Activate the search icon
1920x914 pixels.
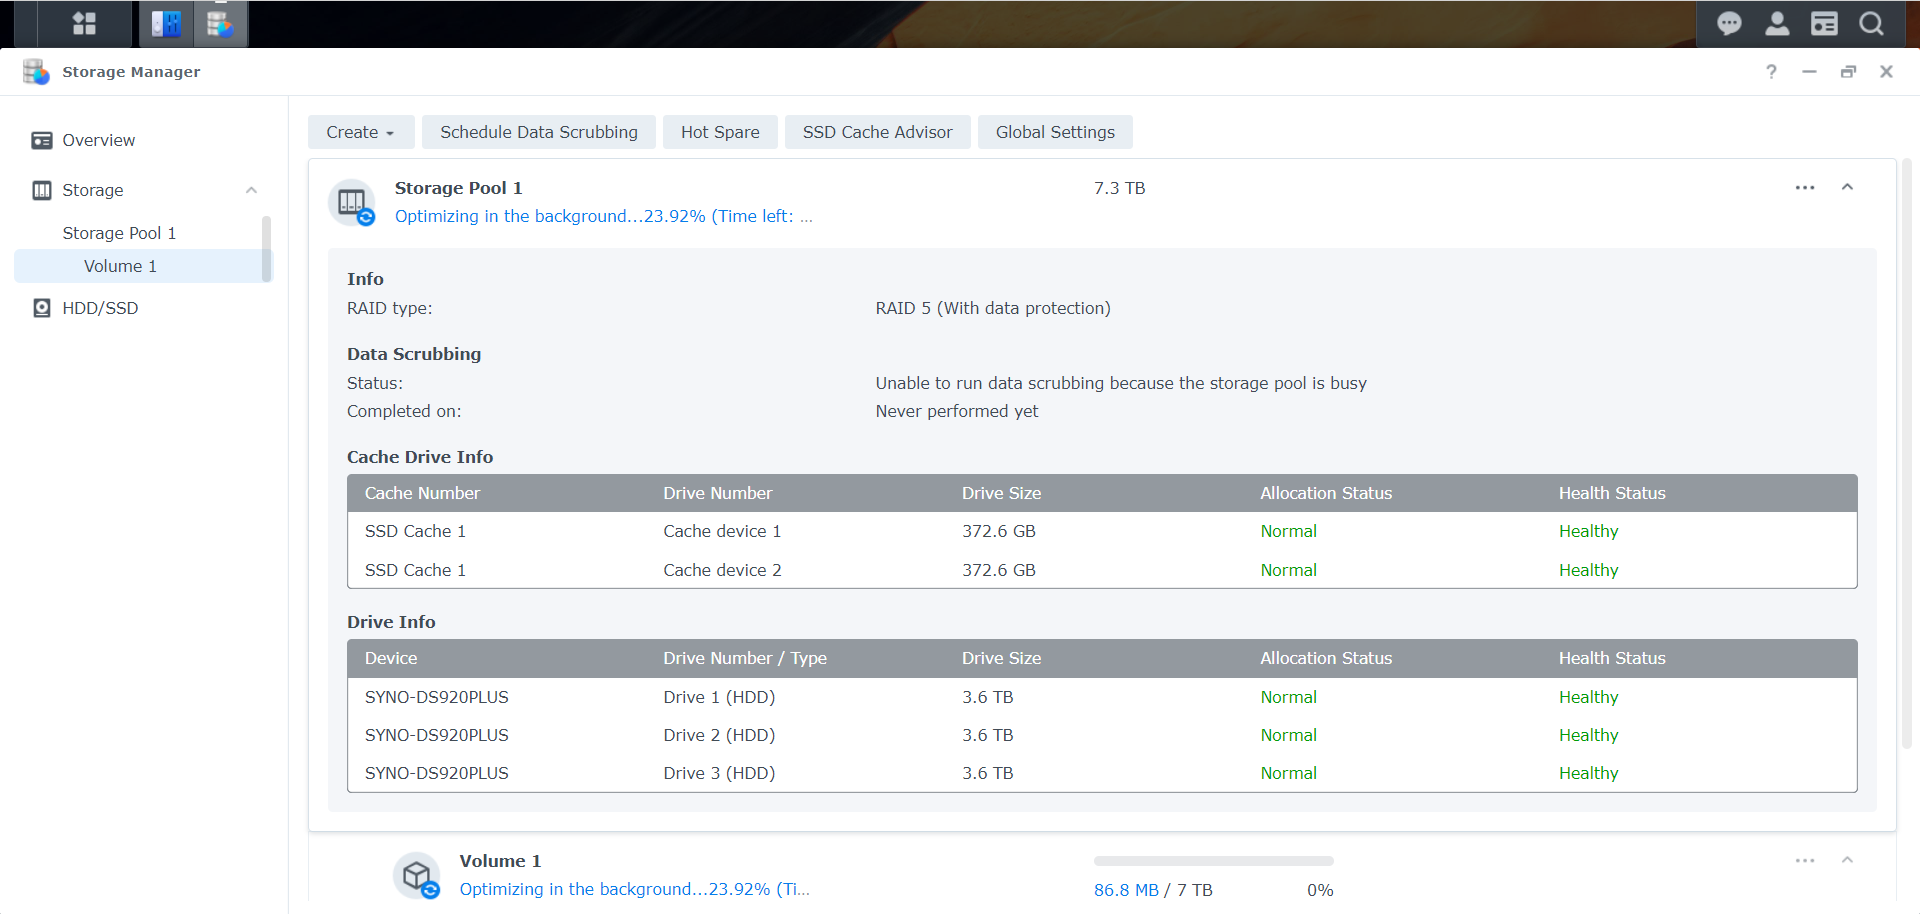(1871, 23)
